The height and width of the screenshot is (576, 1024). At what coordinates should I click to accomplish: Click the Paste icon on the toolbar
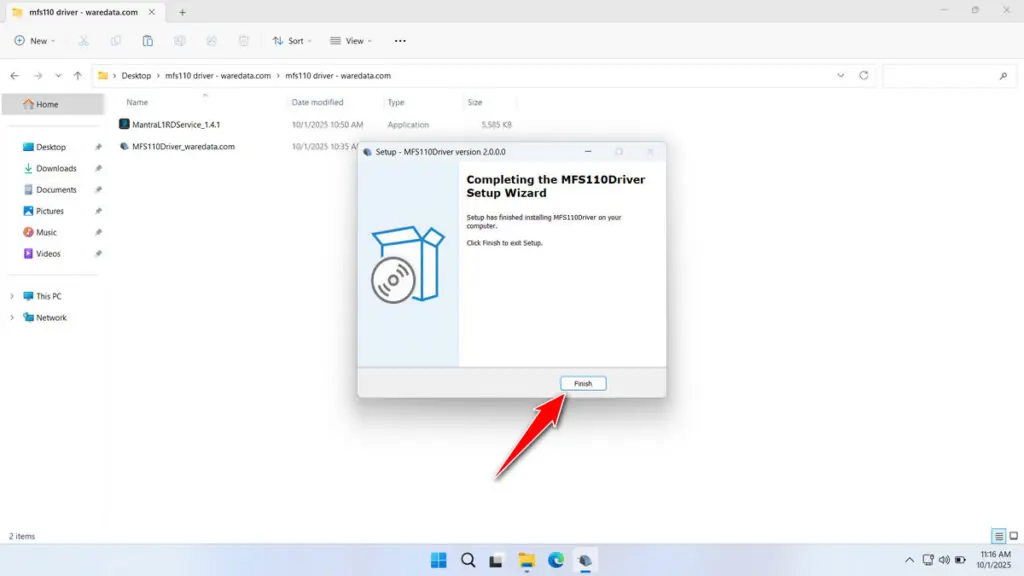pos(147,41)
